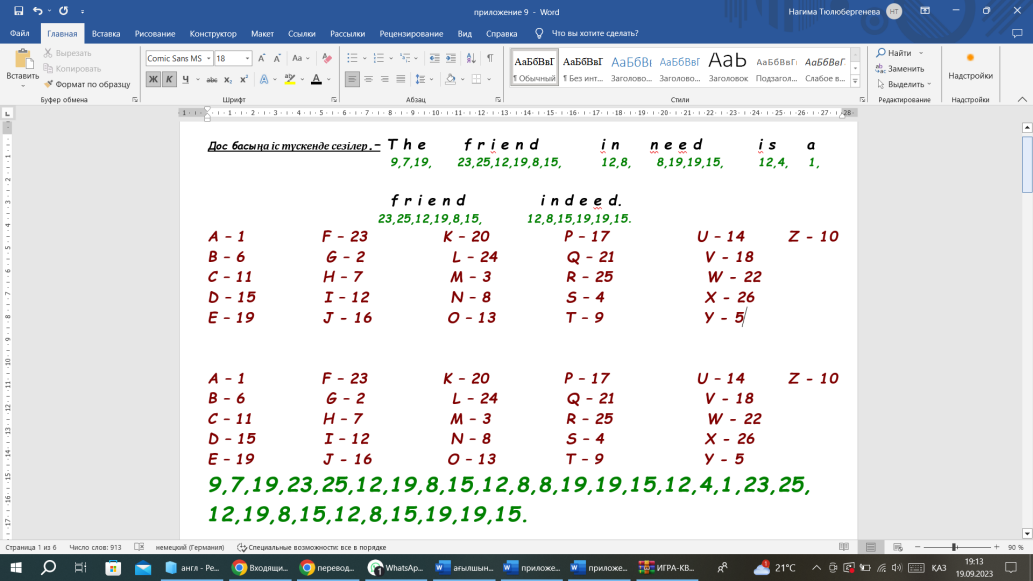
Task: Open the ribbon display options icon
Action: [925, 11]
